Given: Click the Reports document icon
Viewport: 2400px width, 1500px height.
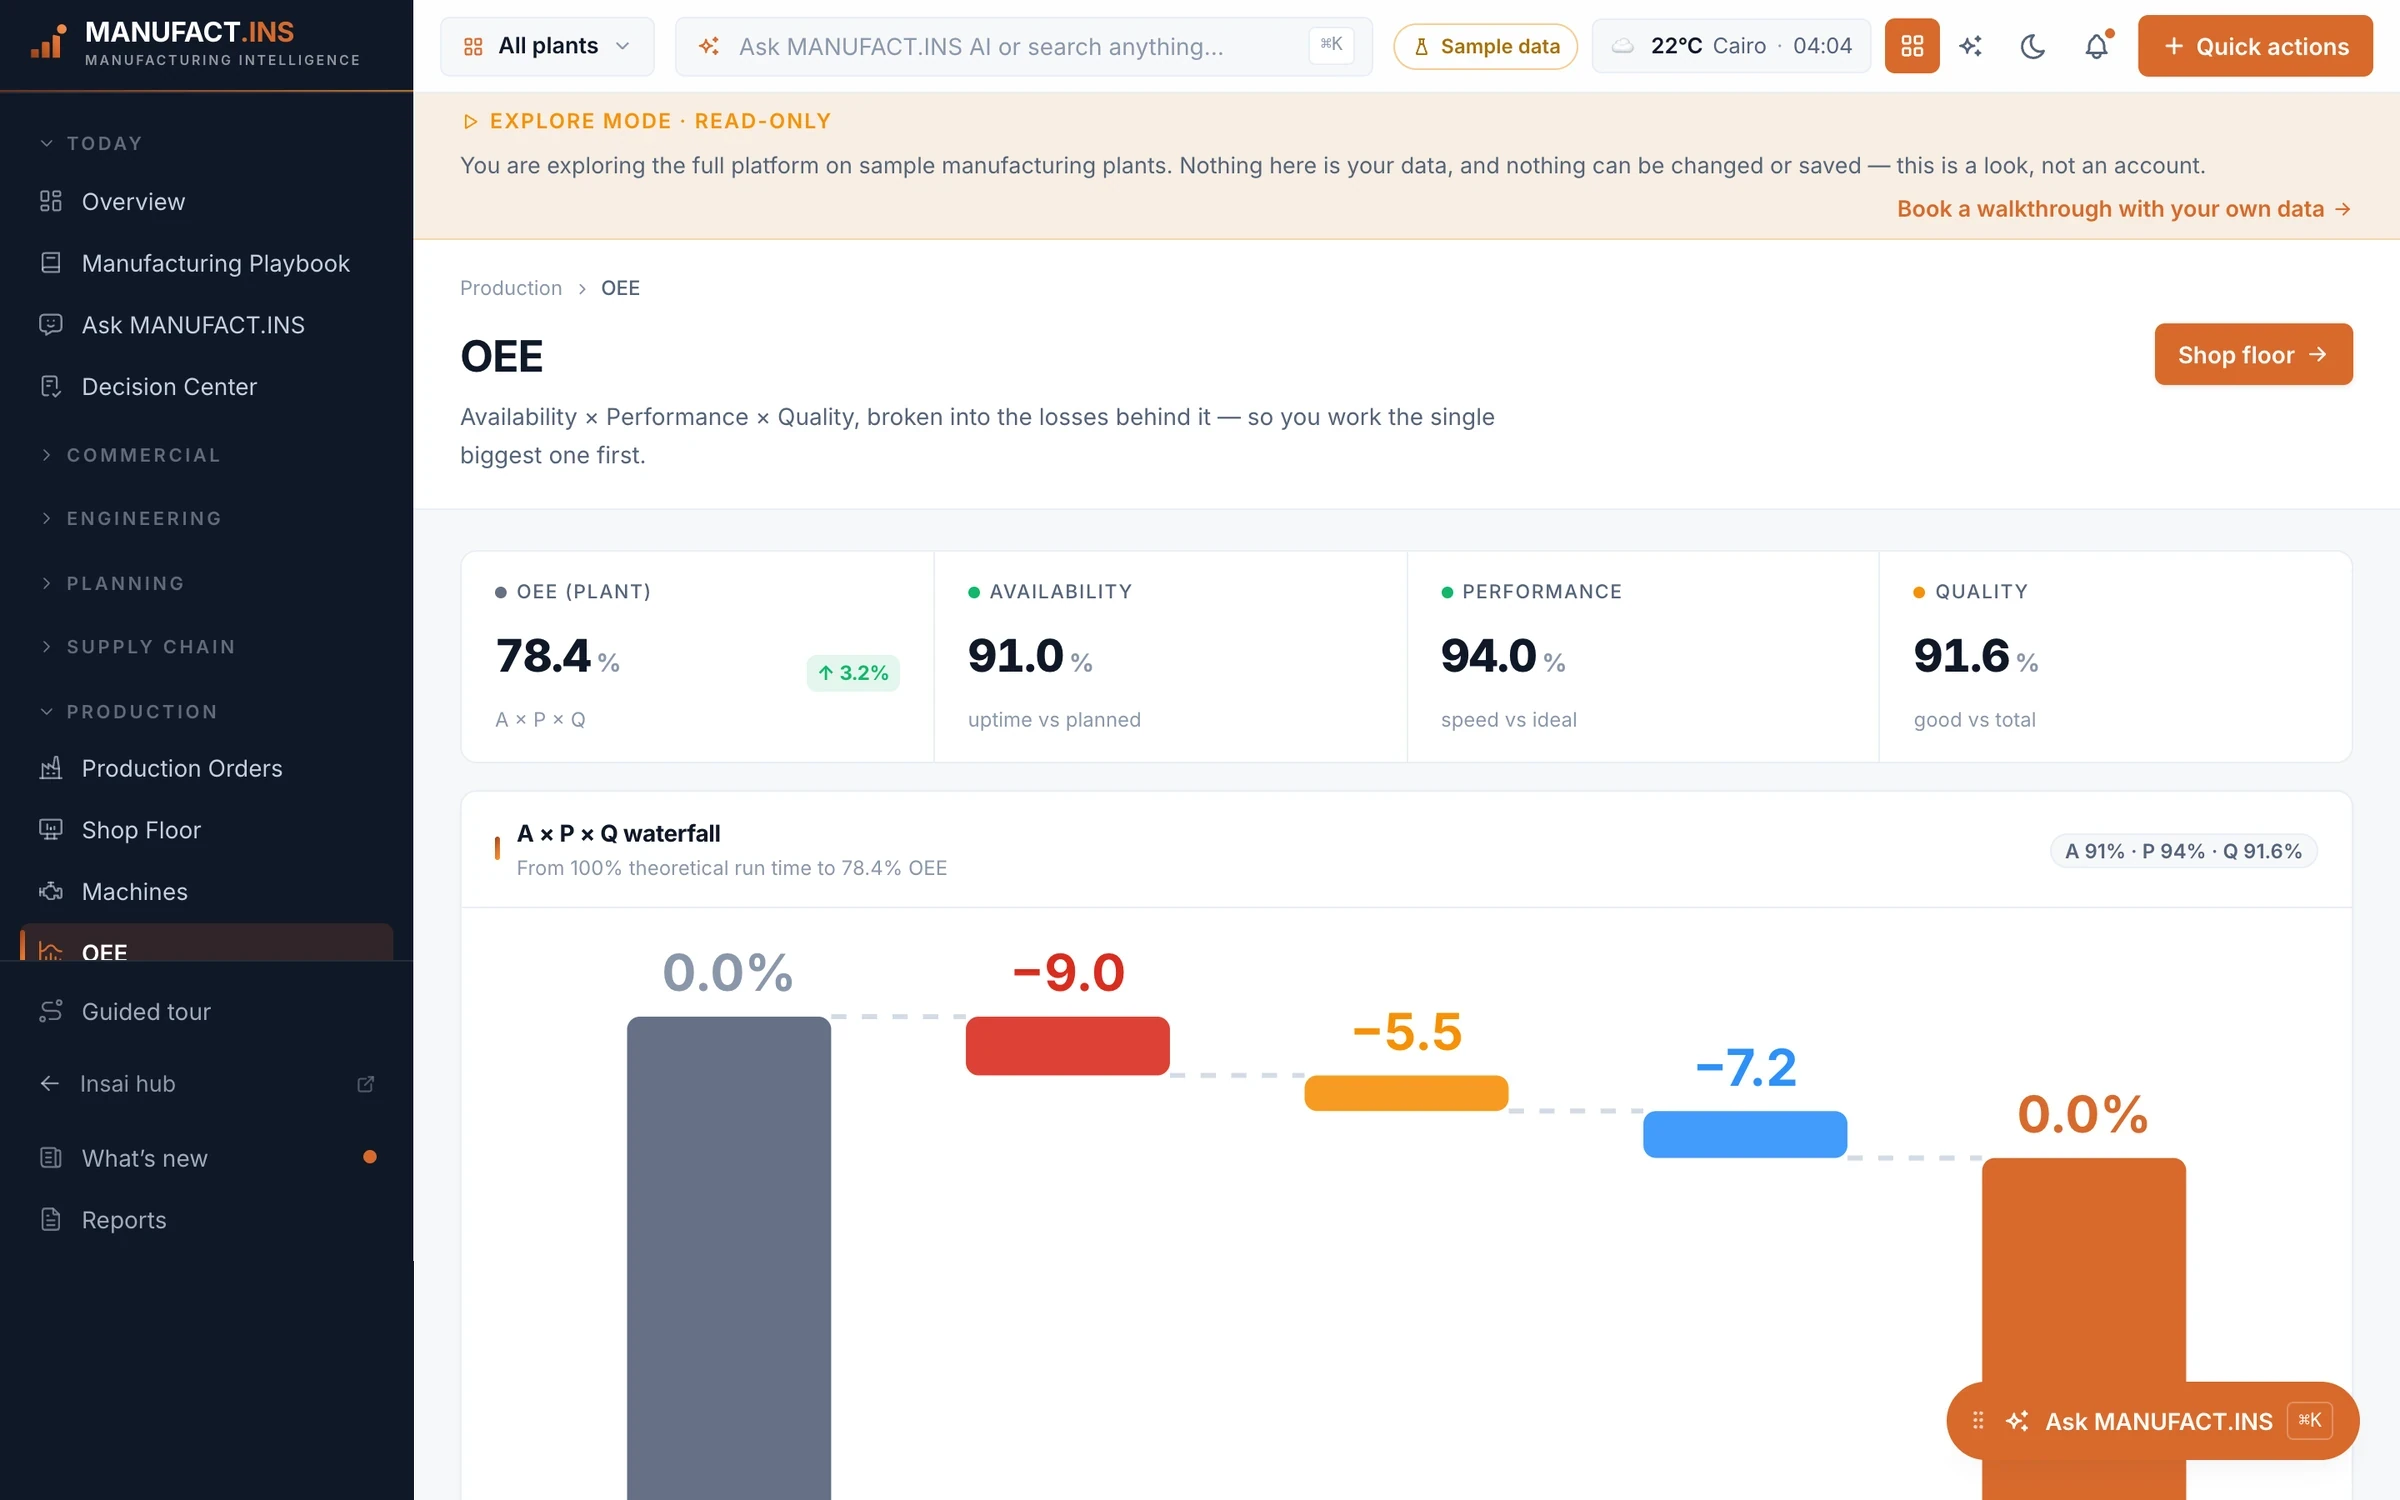Looking at the screenshot, I should pyautogui.click(x=51, y=1220).
